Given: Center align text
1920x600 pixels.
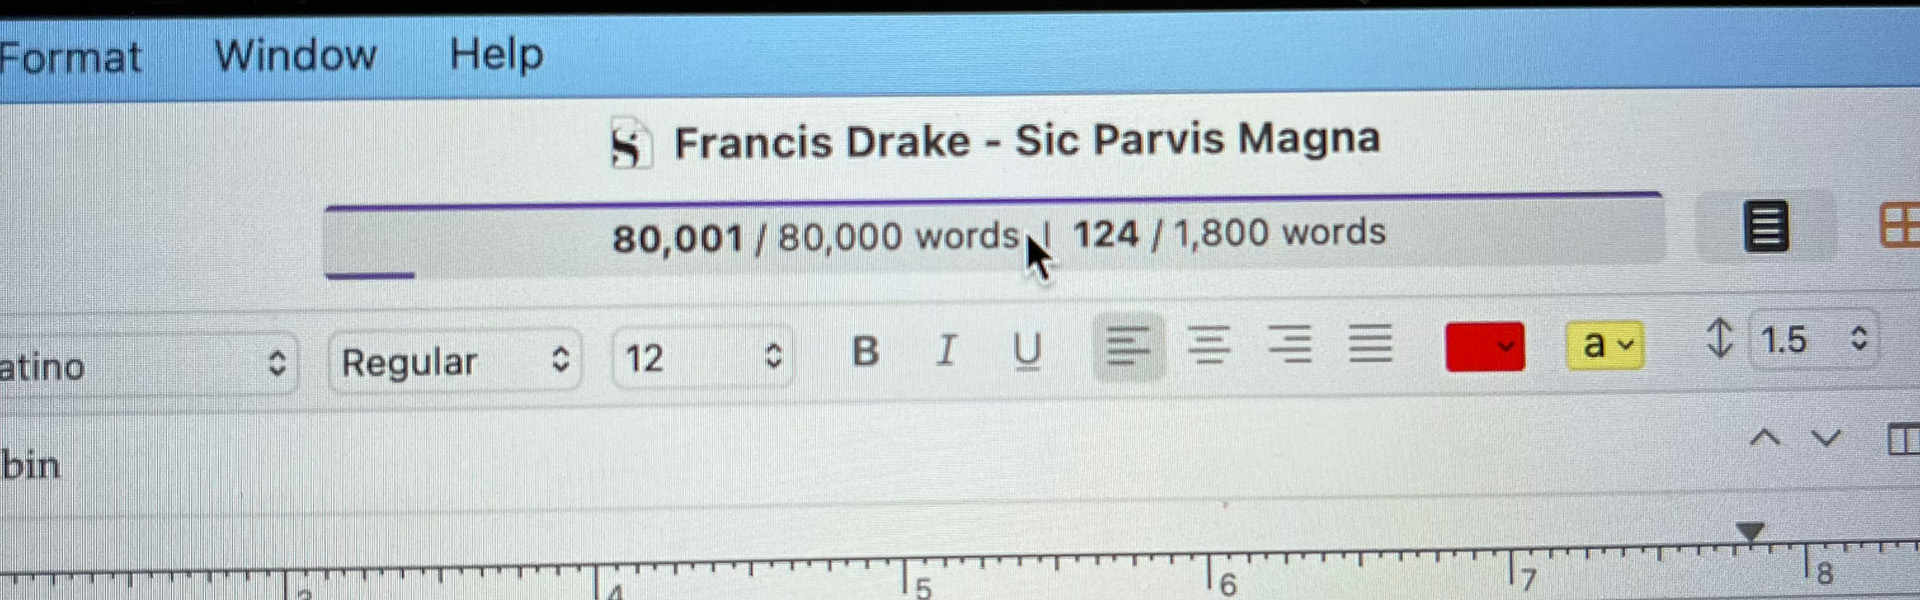Looking at the screenshot, I should tap(1209, 345).
